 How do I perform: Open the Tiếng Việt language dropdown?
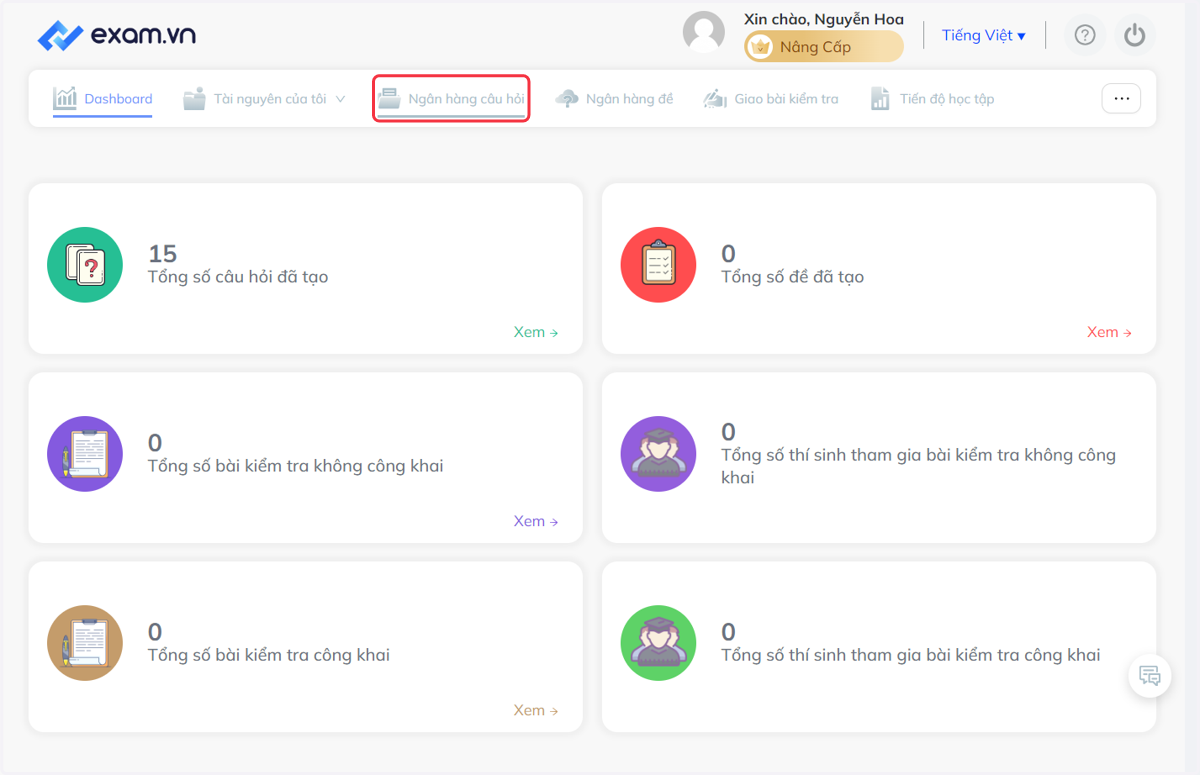coord(984,35)
